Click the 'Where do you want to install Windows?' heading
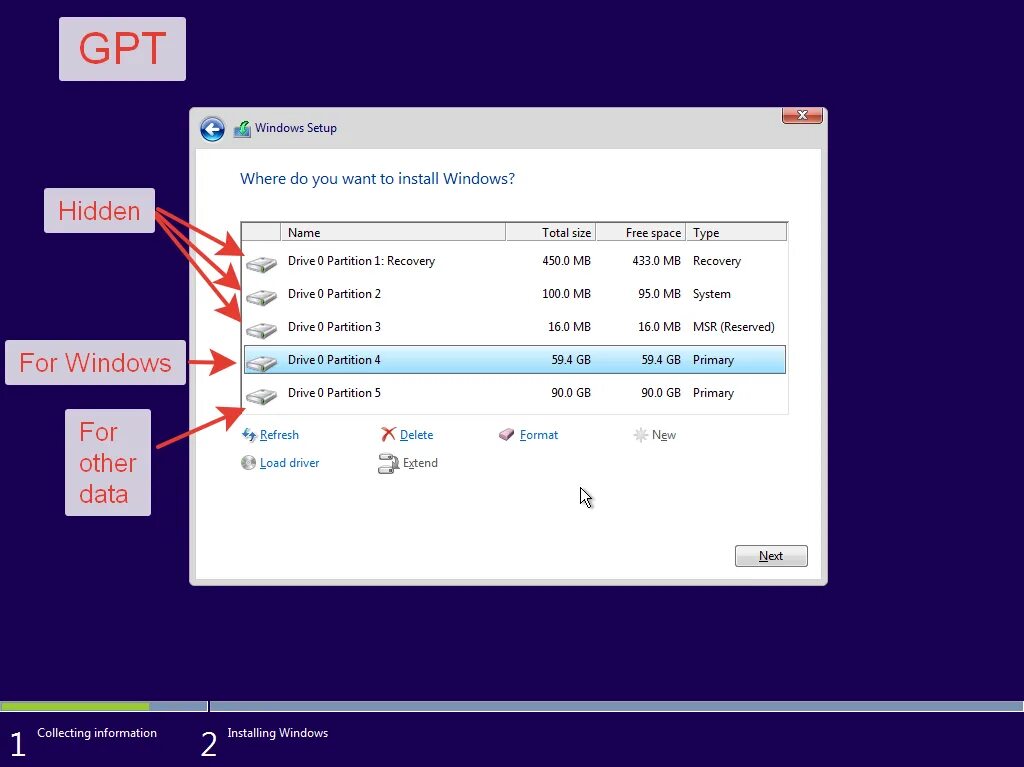This screenshot has width=1024, height=767. (377, 178)
